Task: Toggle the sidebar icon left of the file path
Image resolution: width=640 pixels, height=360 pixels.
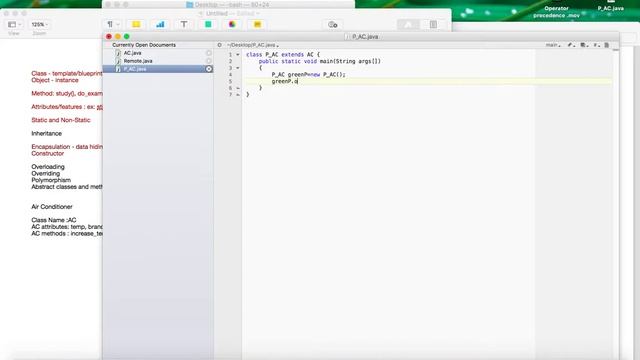Action: (219, 45)
